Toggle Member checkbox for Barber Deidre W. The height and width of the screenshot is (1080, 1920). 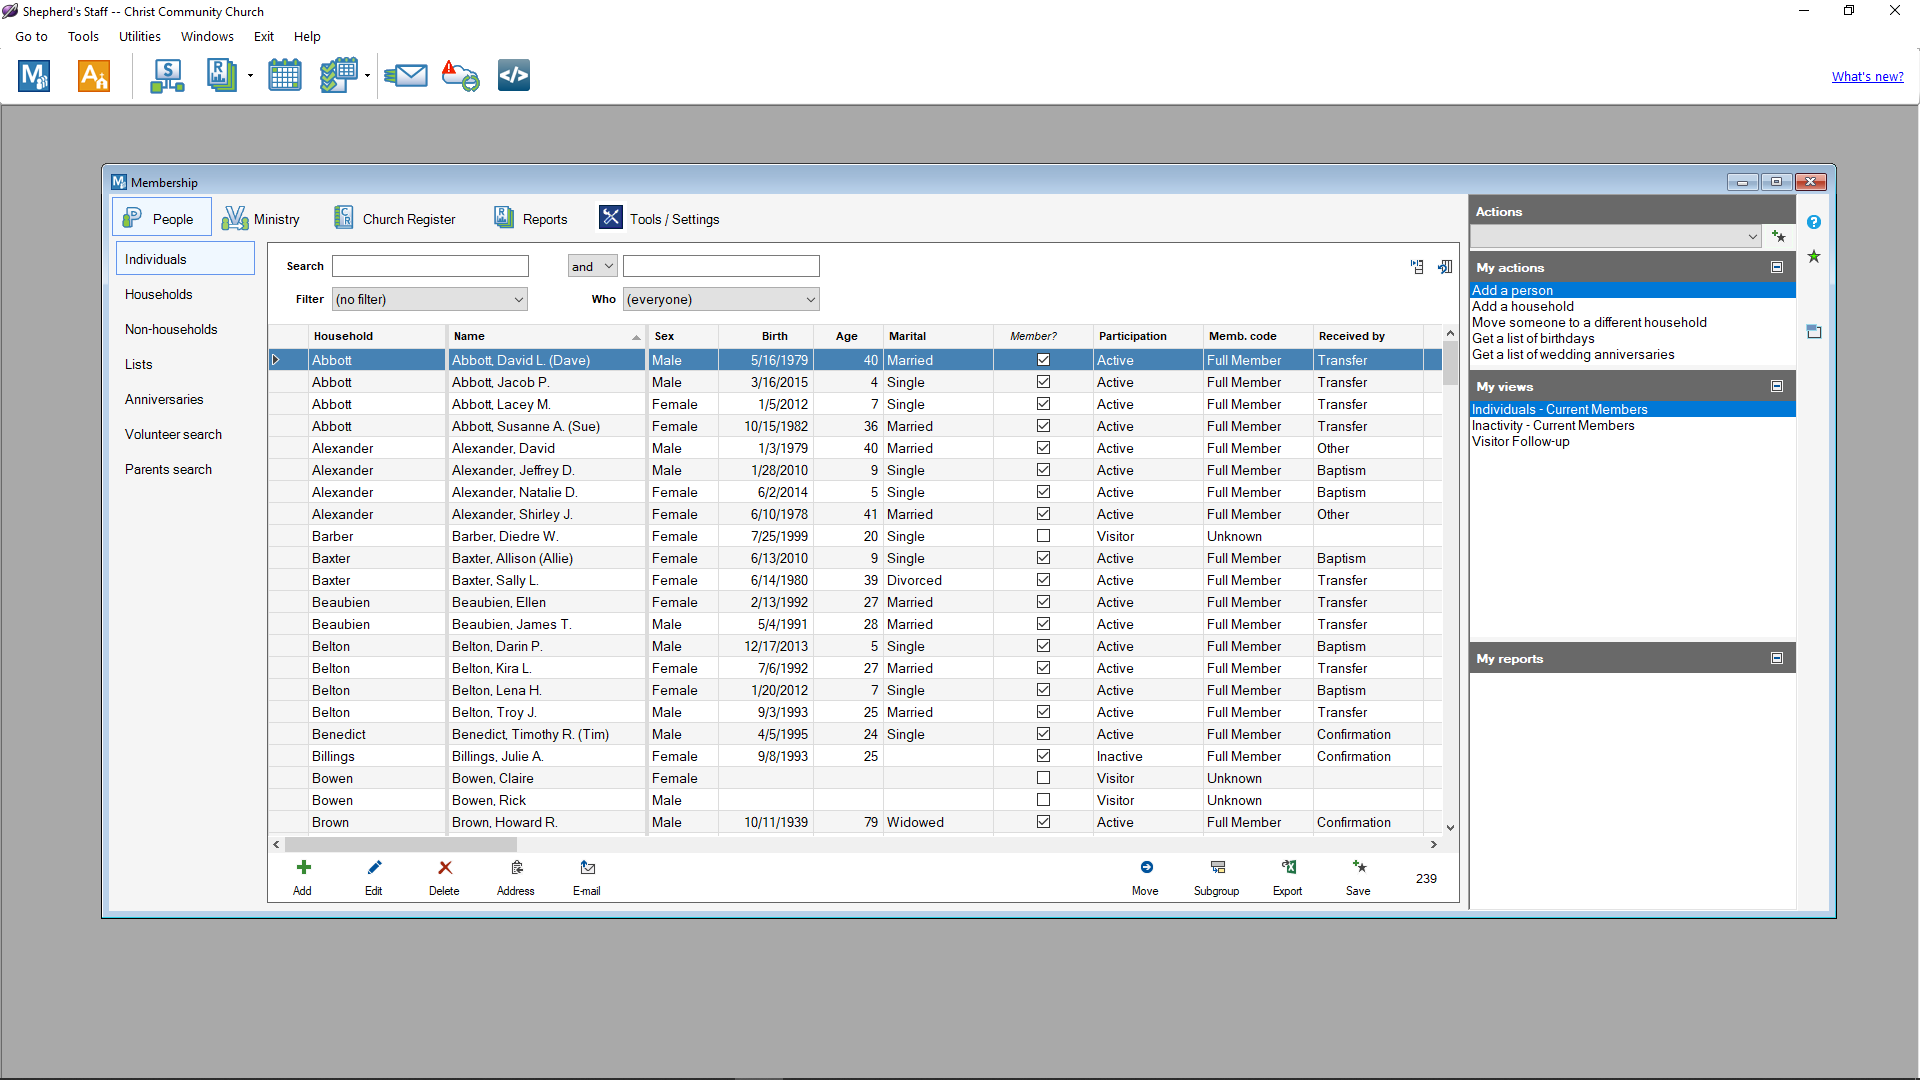tap(1043, 535)
